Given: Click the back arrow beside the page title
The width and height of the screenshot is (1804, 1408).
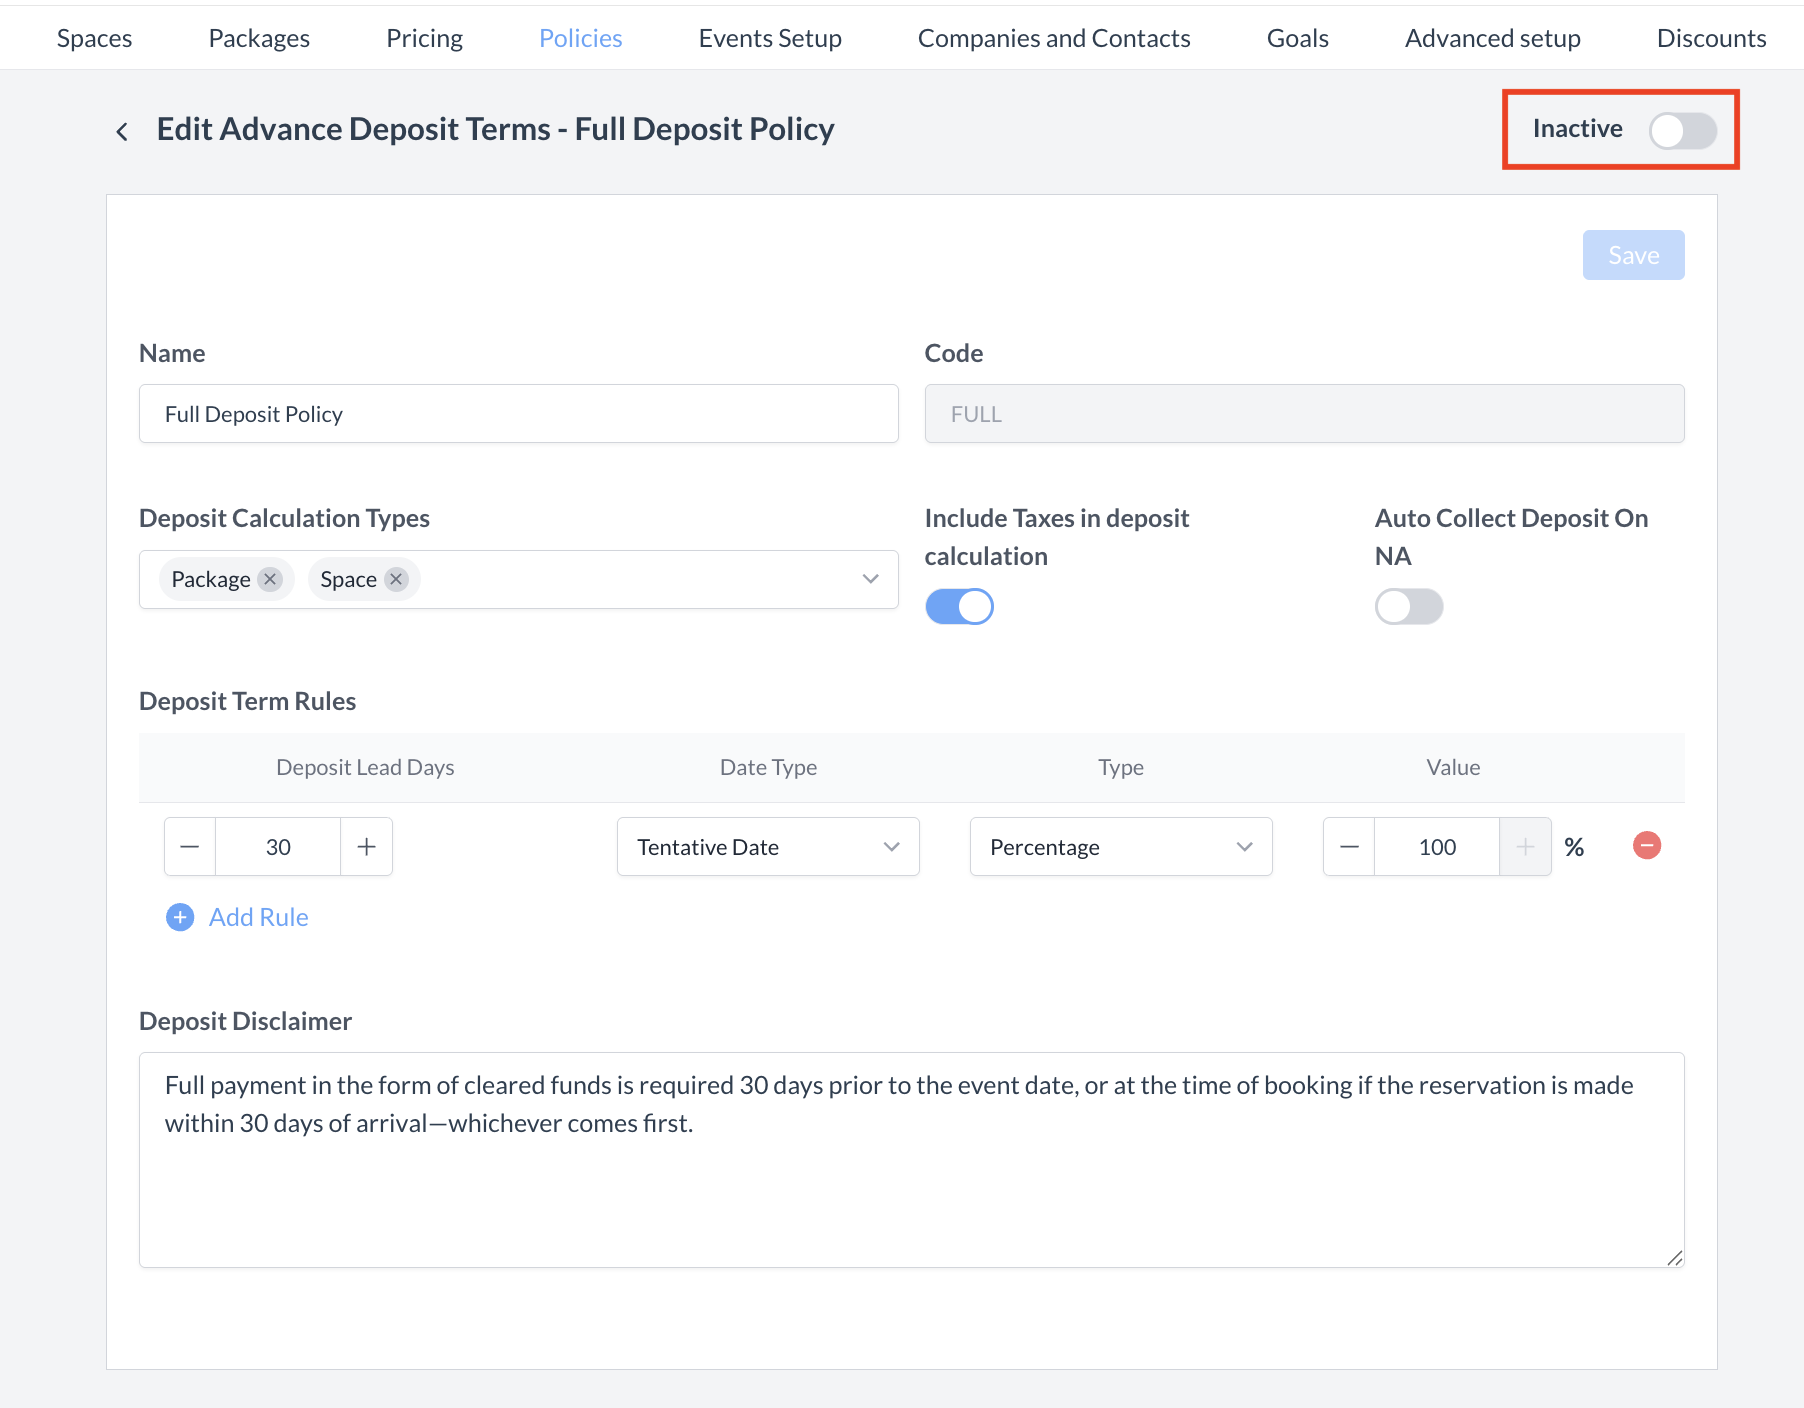Looking at the screenshot, I should (x=122, y=131).
